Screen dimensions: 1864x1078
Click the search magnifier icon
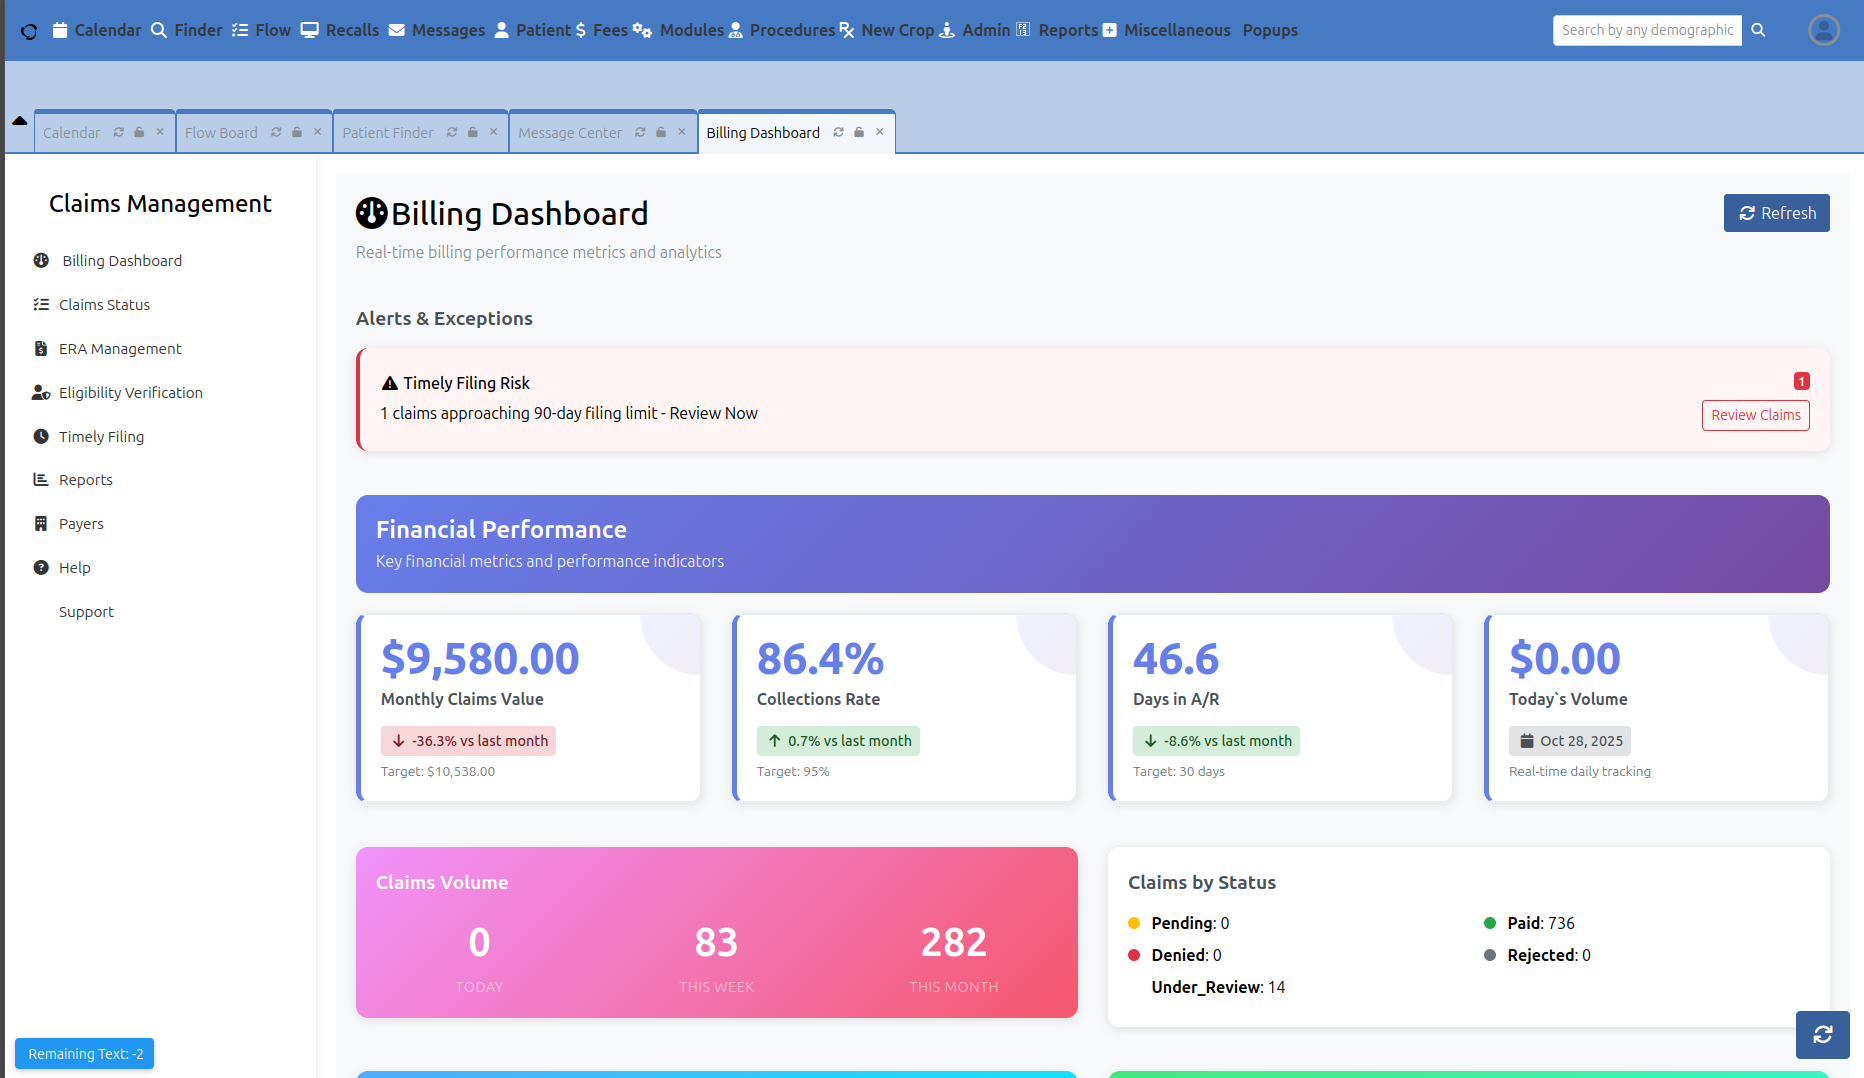1758,30
